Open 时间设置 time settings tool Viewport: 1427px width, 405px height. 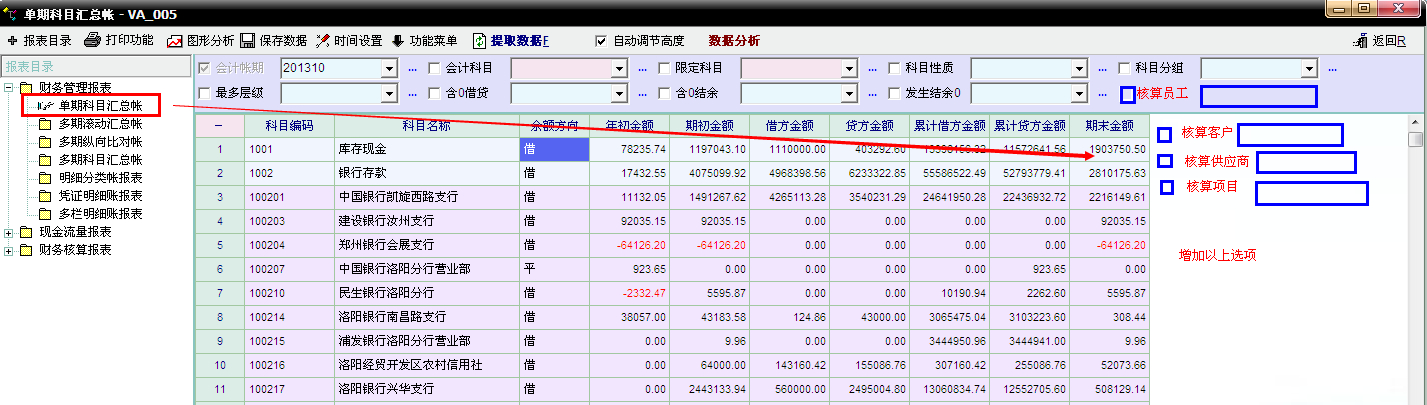pyautogui.click(x=323, y=41)
